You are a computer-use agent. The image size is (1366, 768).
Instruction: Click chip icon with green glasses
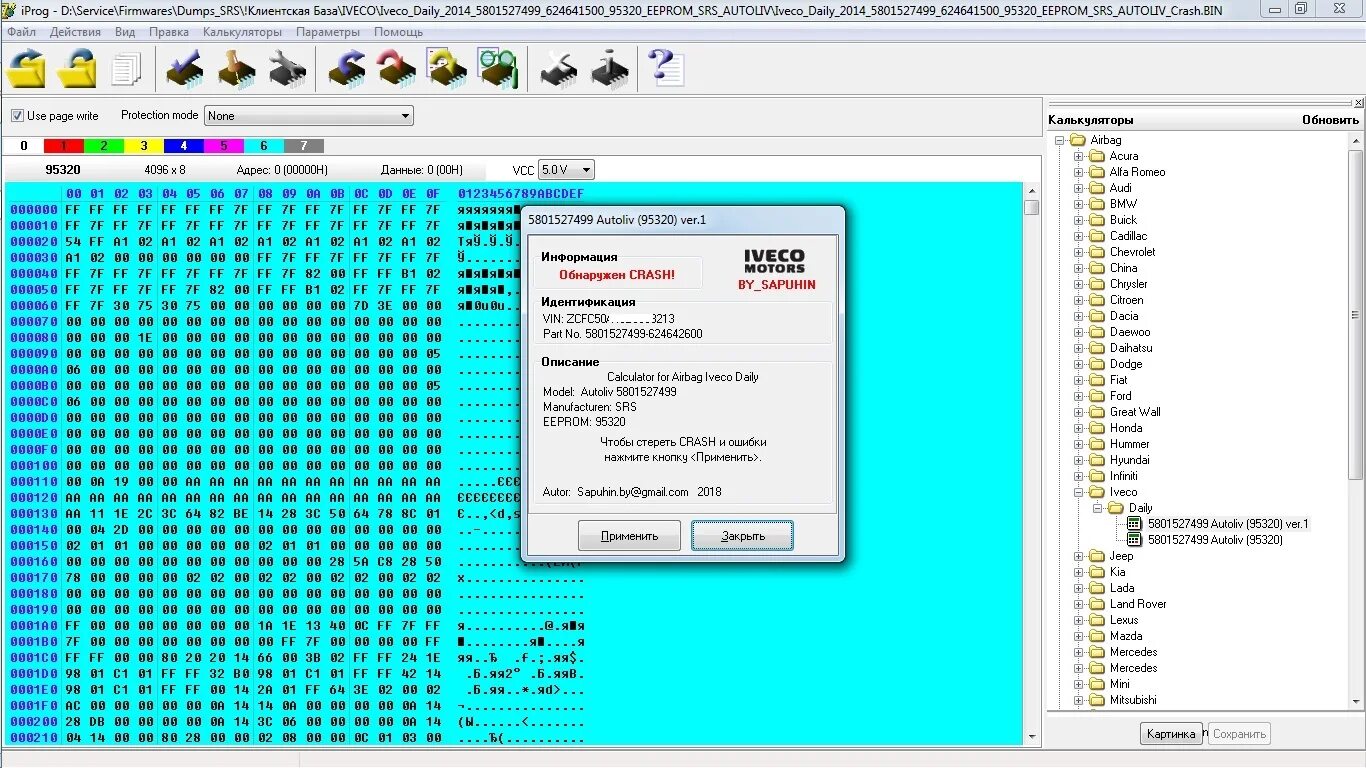(497, 68)
